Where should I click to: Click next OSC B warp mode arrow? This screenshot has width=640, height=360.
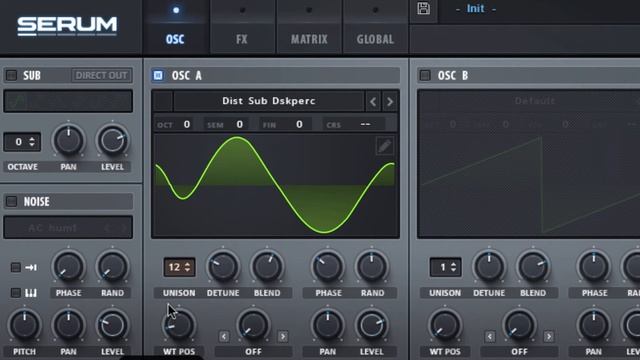549,336
